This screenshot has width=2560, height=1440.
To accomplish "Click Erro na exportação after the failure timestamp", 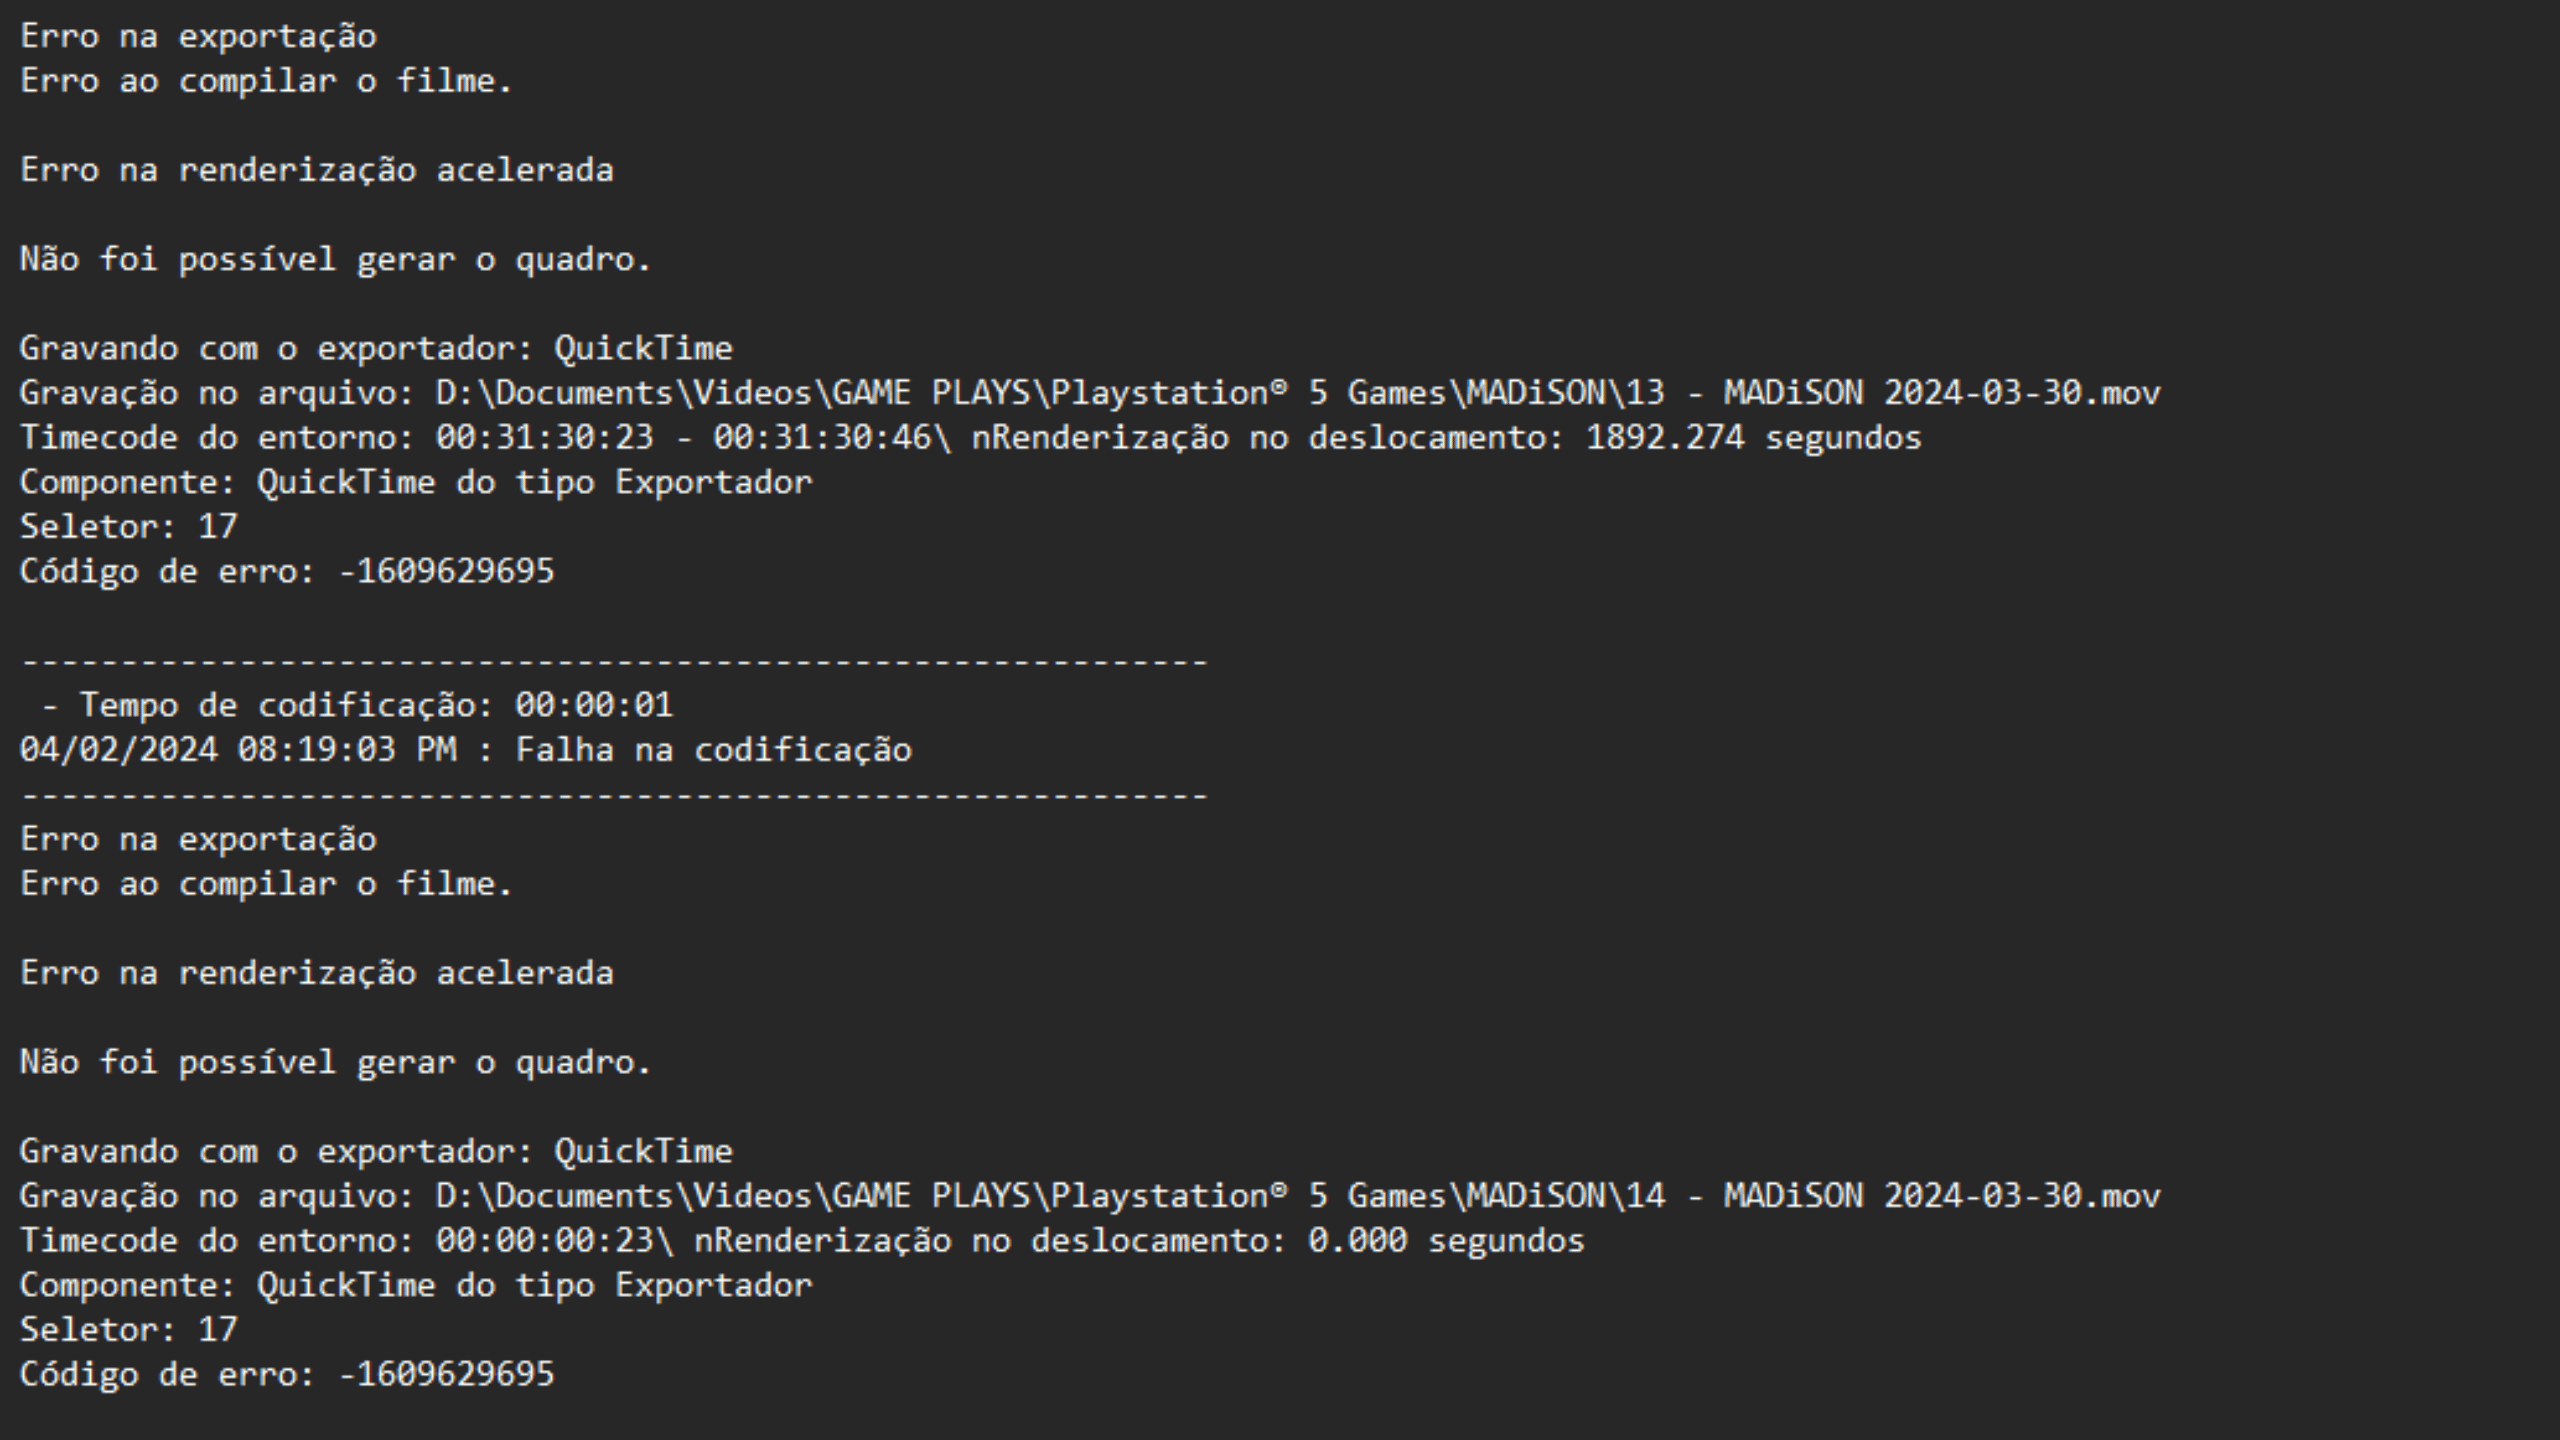I will (x=198, y=840).
